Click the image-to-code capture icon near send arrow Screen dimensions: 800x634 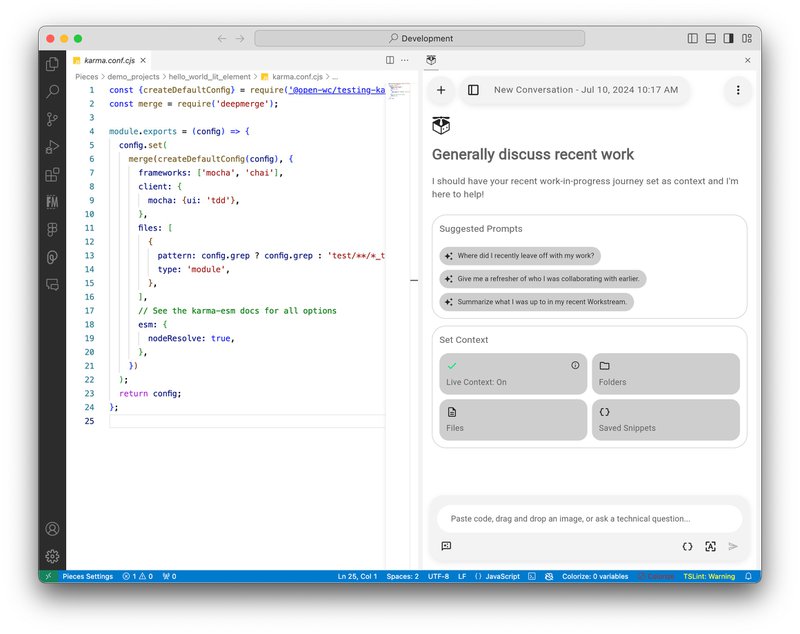click(711, 546)
